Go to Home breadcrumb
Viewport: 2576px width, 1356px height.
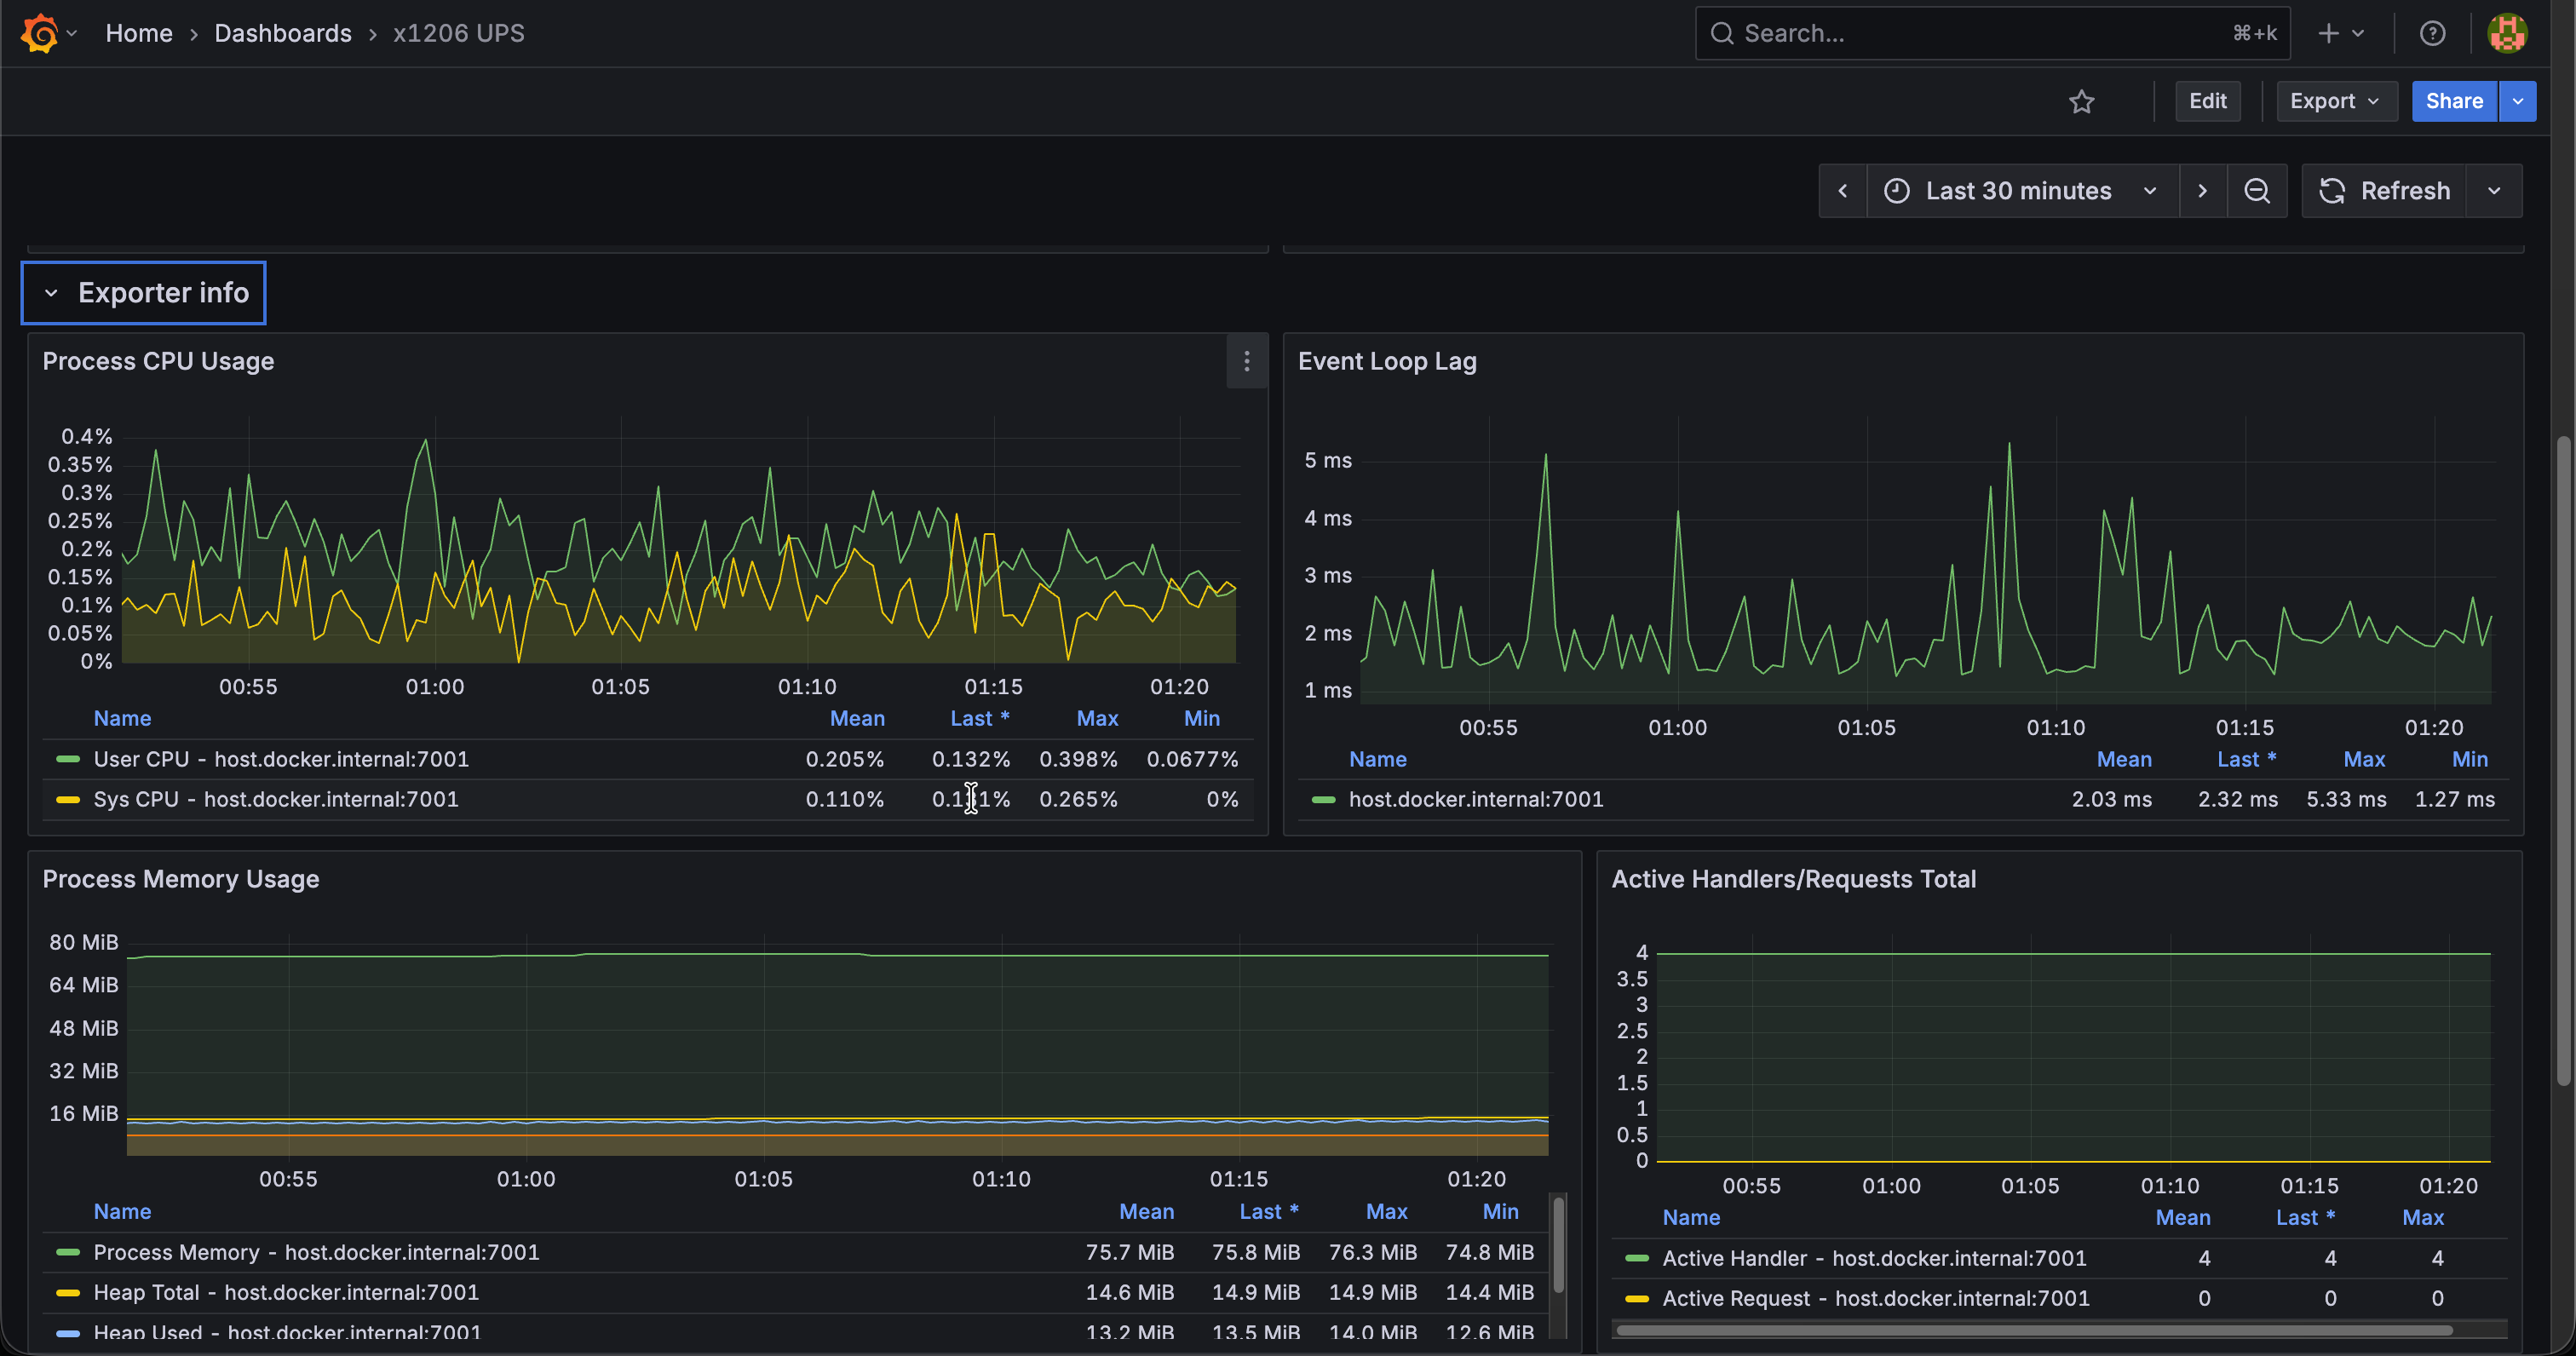(139, 33)
